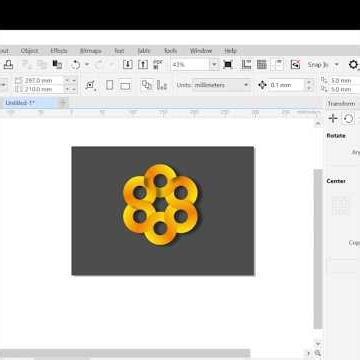This screenshot has width=360, height=360.
Task: Open the Units millimeters dropdown
Action: point(221,85)
